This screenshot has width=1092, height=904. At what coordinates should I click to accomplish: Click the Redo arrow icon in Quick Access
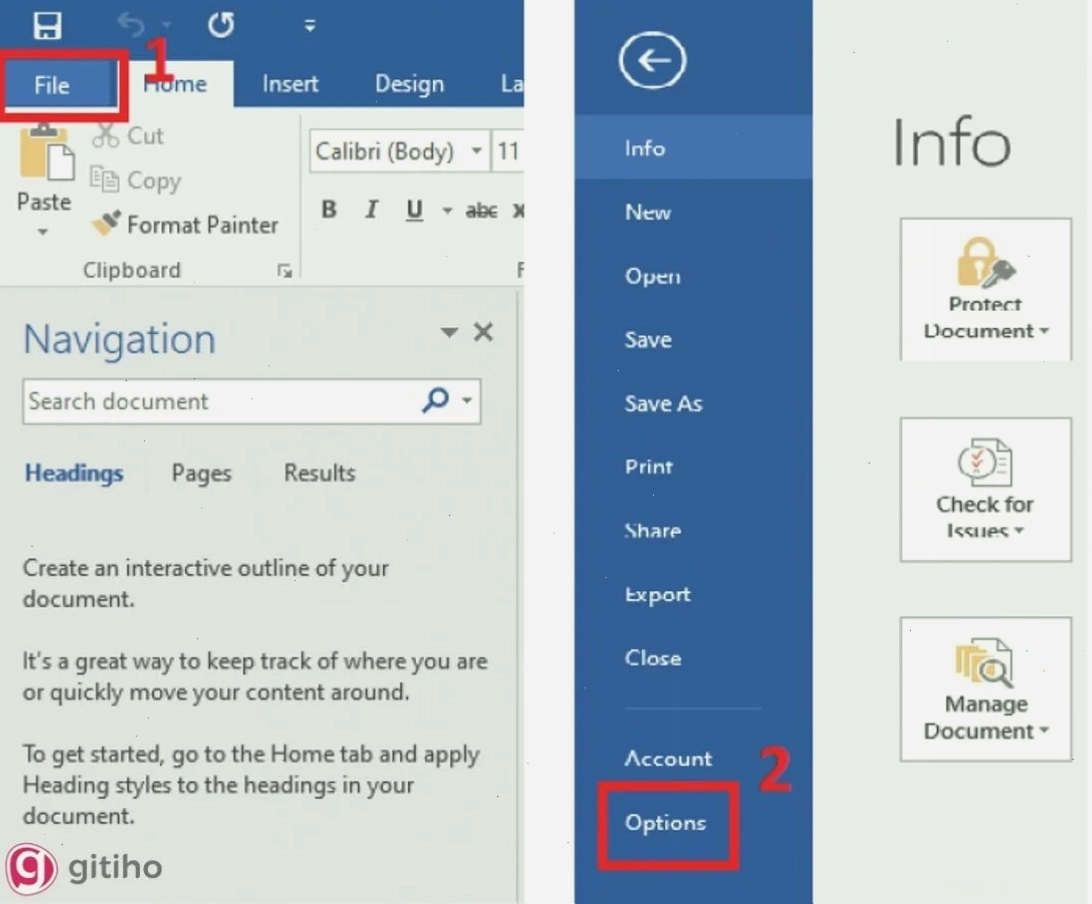[221, 25]
